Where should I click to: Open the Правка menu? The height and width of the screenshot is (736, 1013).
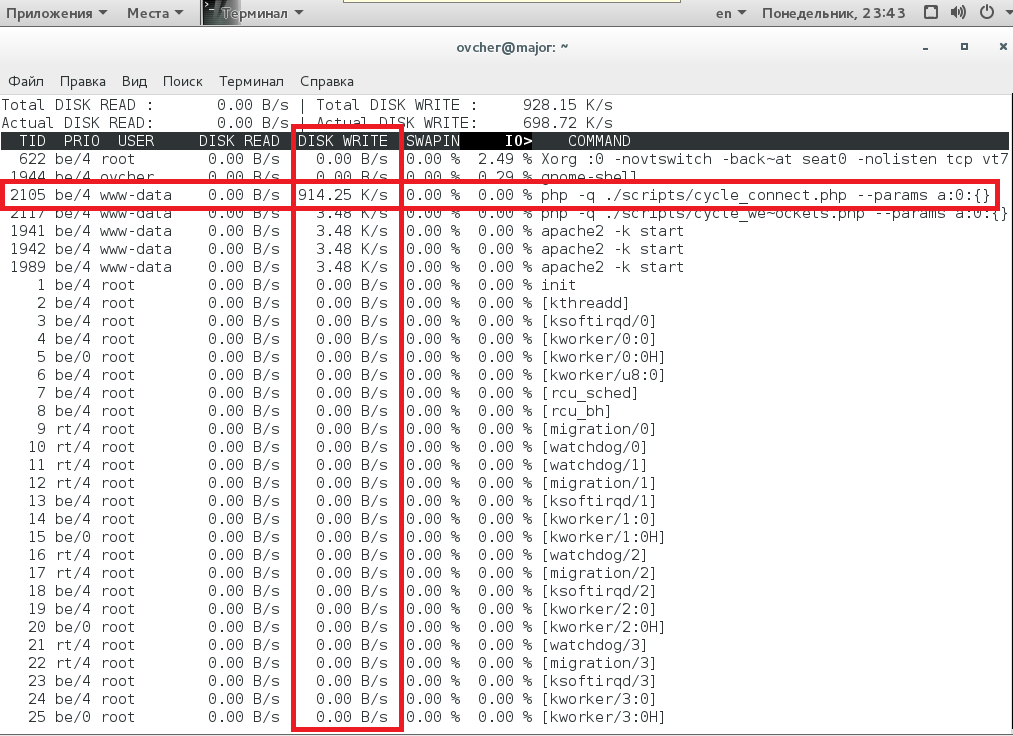pos(83,81)
